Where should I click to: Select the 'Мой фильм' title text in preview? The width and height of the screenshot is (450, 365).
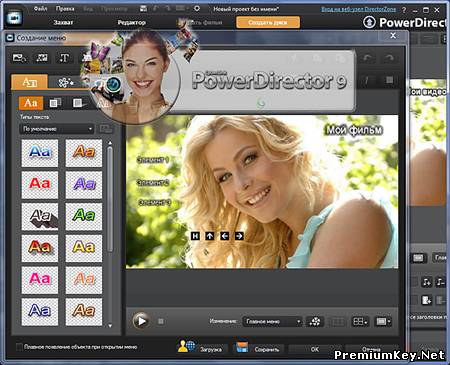coord(354,130)
